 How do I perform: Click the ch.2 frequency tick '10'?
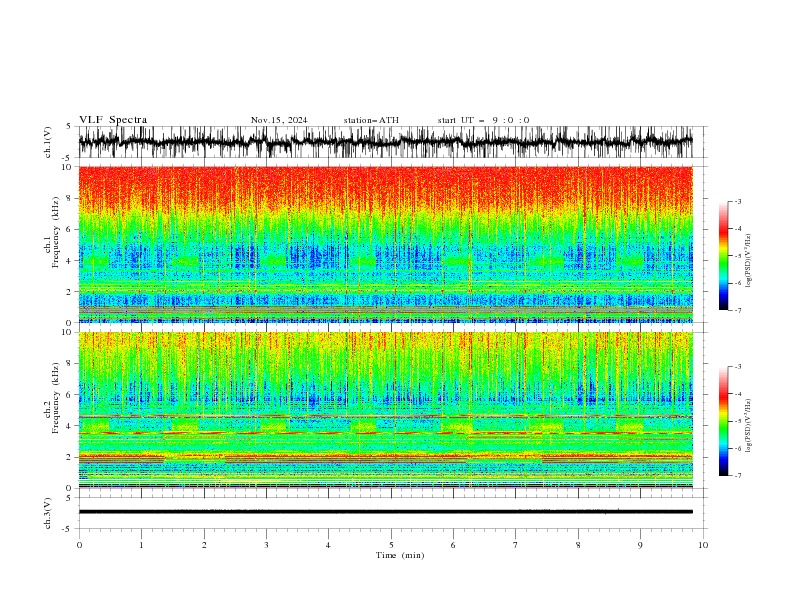[67, 332]
